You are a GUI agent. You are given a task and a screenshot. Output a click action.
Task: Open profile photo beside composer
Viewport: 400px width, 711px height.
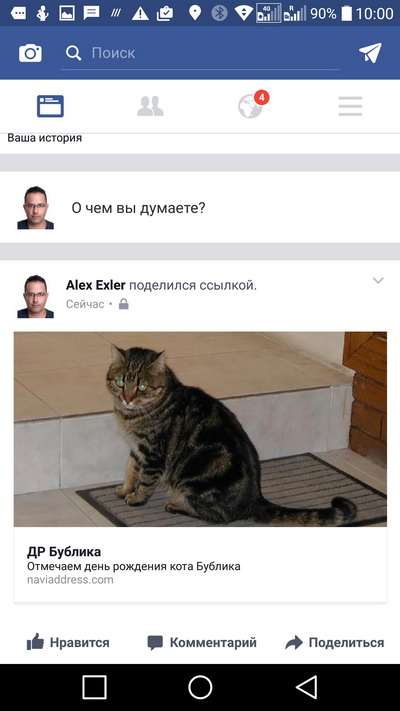(35, 208)
